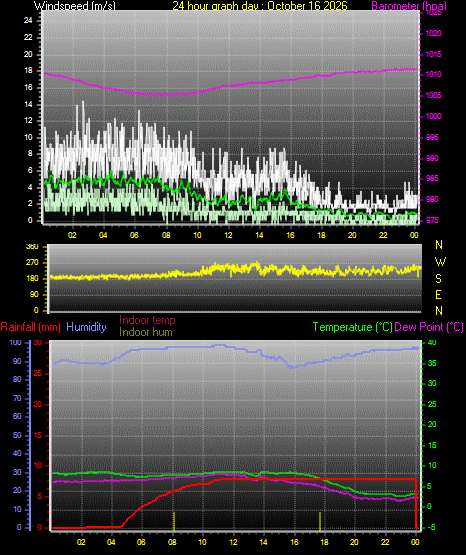Select the green '40' temperature axis value
The image size is (466, 555).
pyautogui.click(x=432, y=342)
